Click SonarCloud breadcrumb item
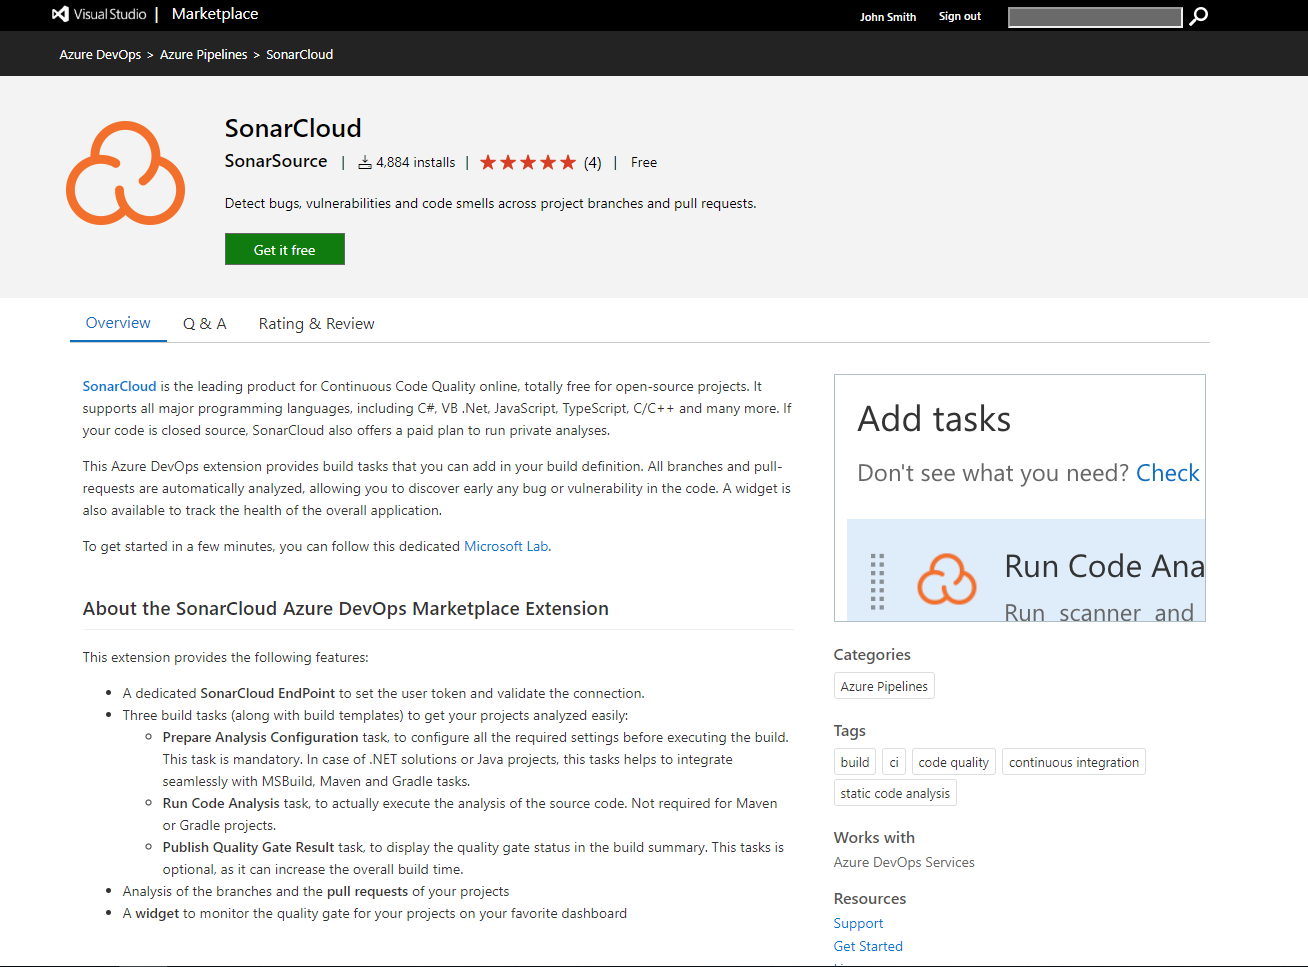1308x967 pixels. (x=300, y=54)
